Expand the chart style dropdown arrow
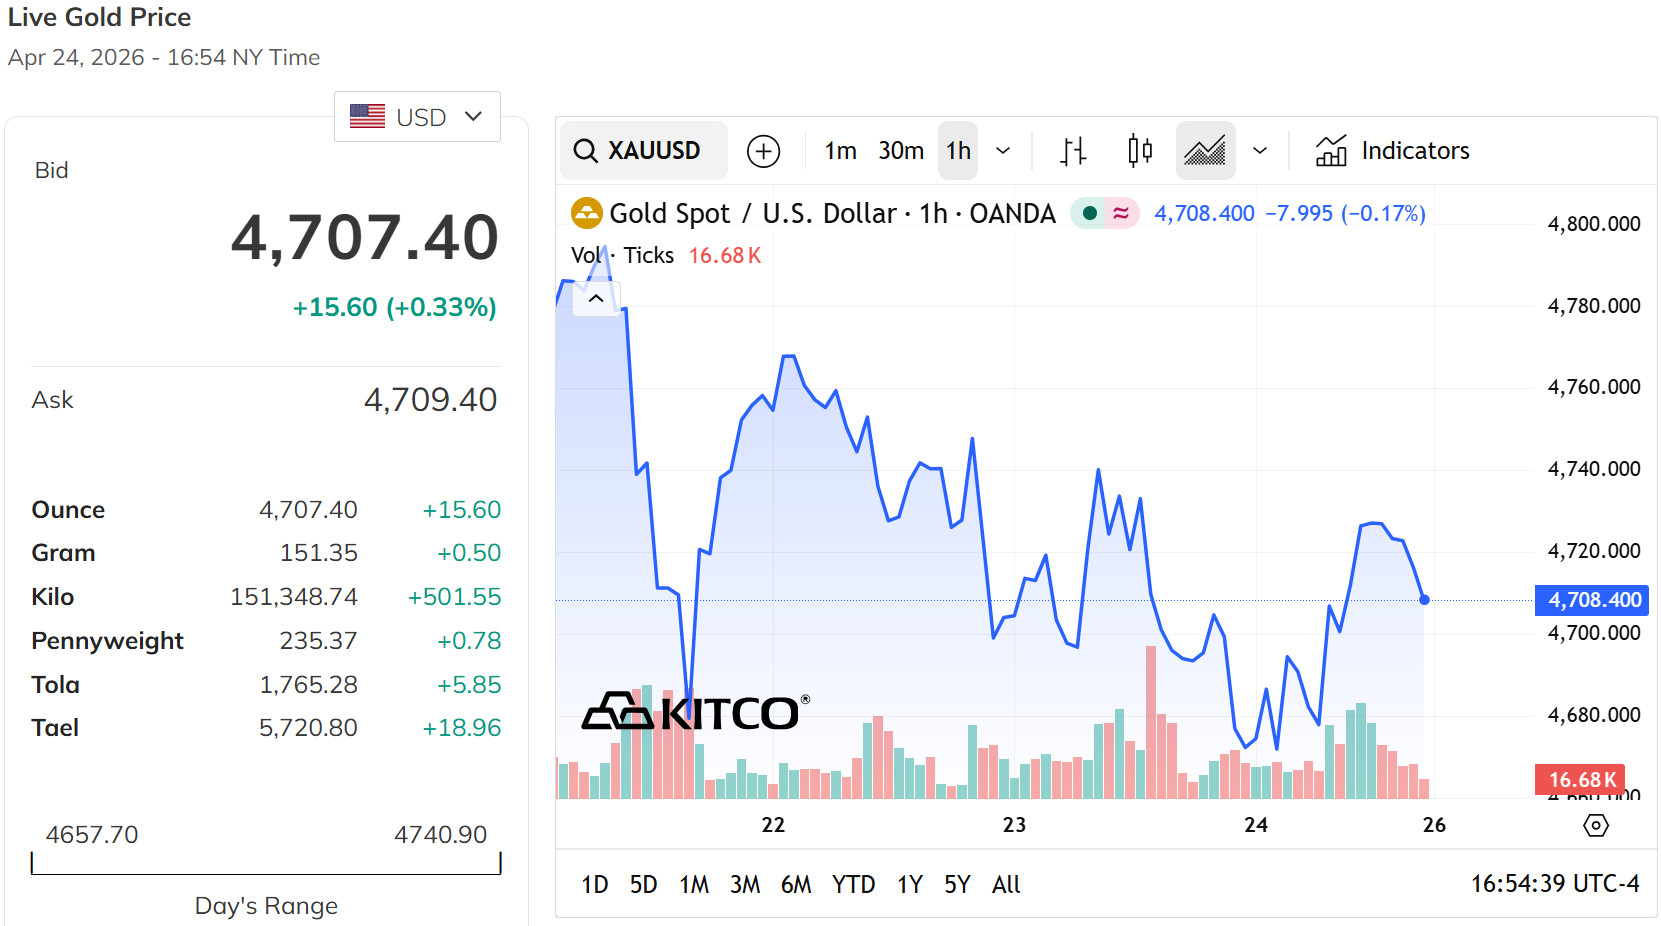Viewport: 1661px width, 926px height. (x=1260, y=151)
